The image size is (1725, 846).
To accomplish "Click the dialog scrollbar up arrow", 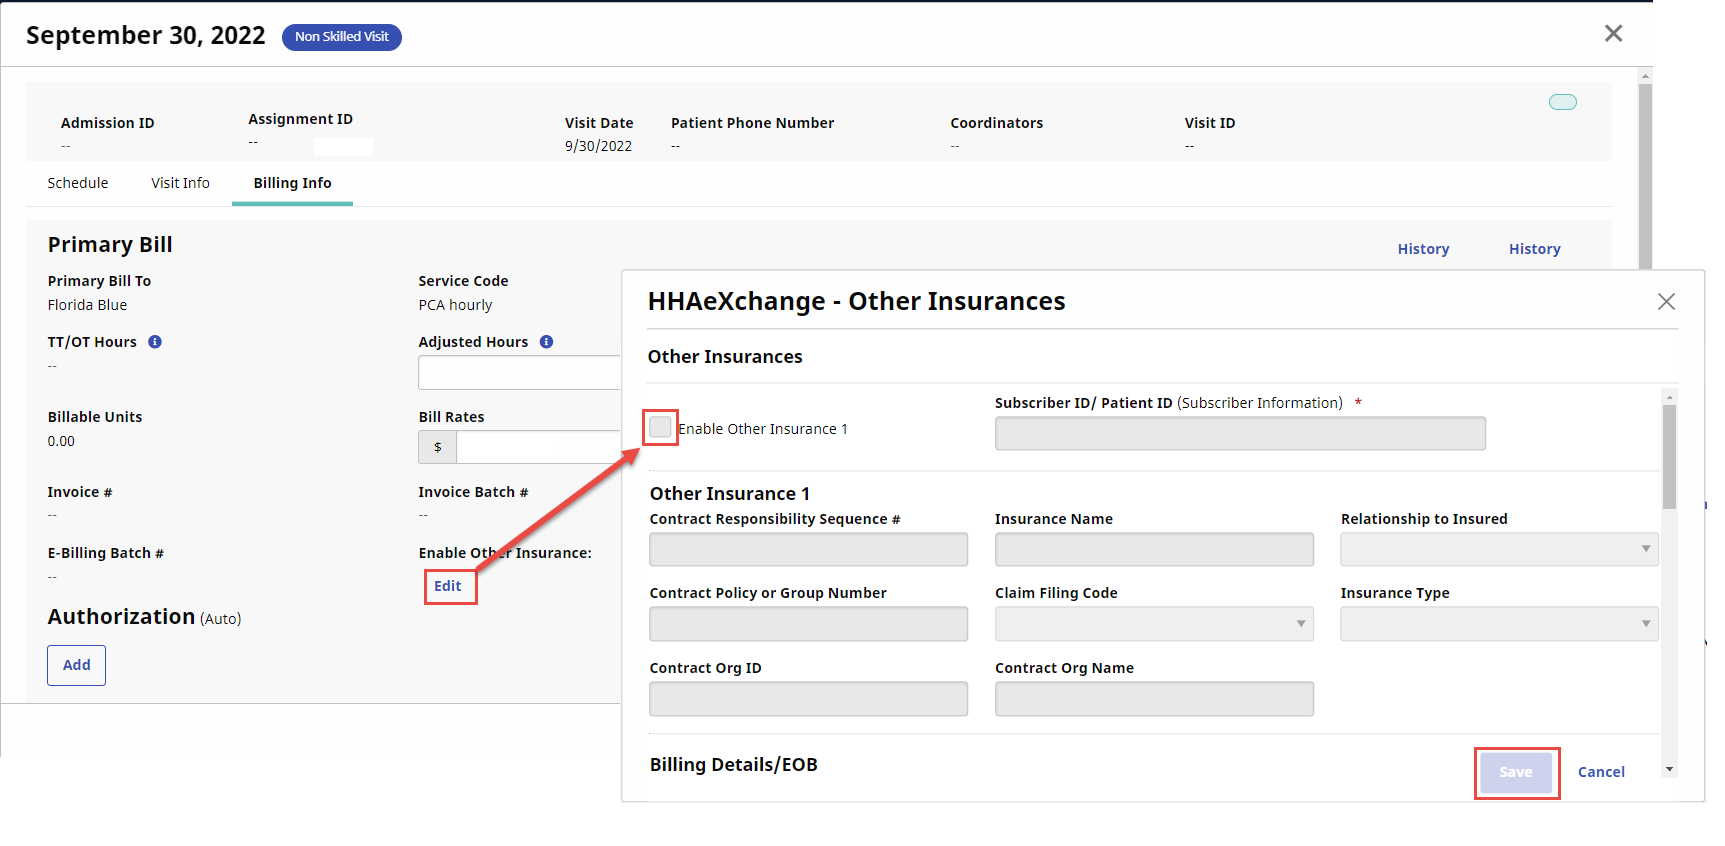I will click(1669, 397).
